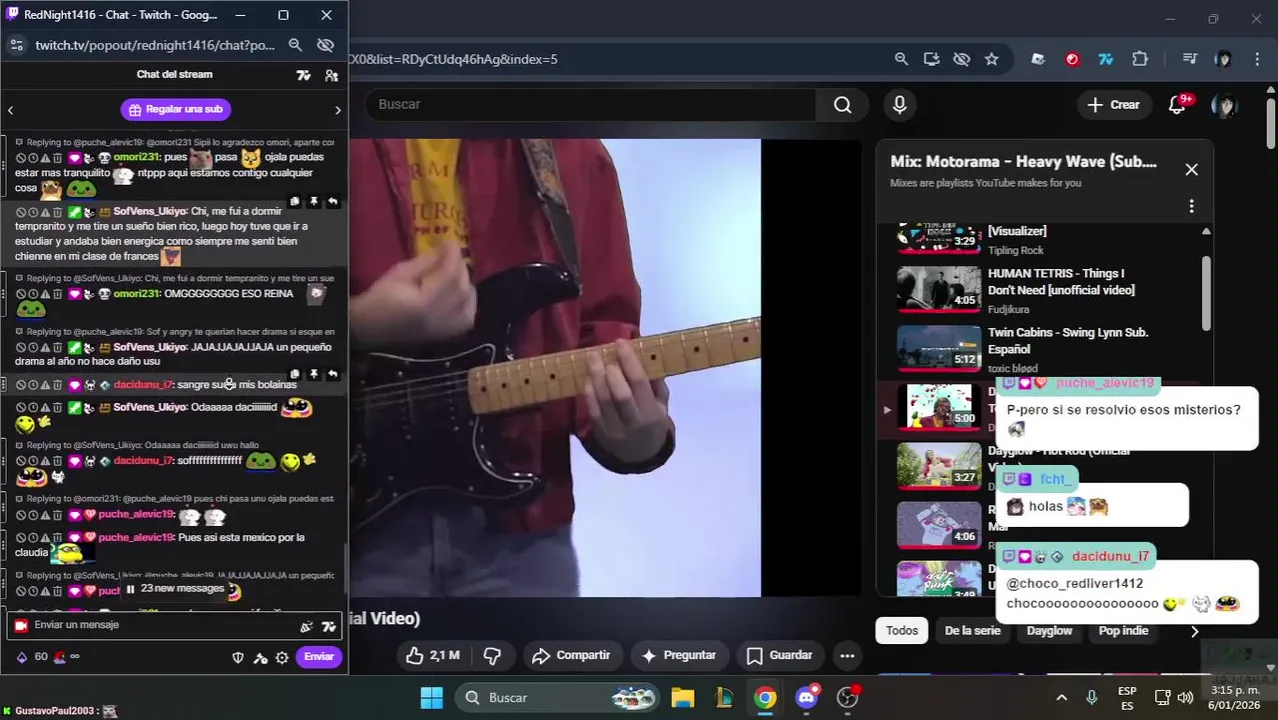Open the omori231 username on the OMGGGGGGGG message
Viewport: 1278px width, 720px height.
coord(137,294)
